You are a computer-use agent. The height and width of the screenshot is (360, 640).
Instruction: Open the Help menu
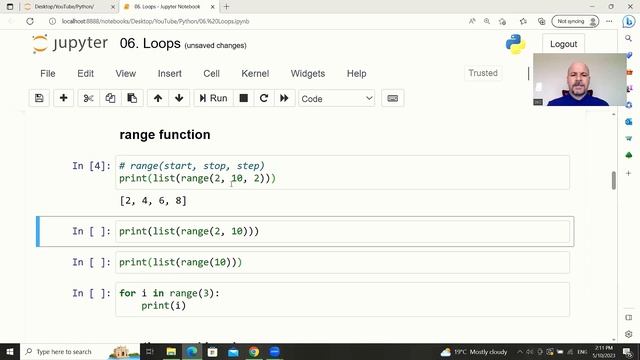coord(356,73)
